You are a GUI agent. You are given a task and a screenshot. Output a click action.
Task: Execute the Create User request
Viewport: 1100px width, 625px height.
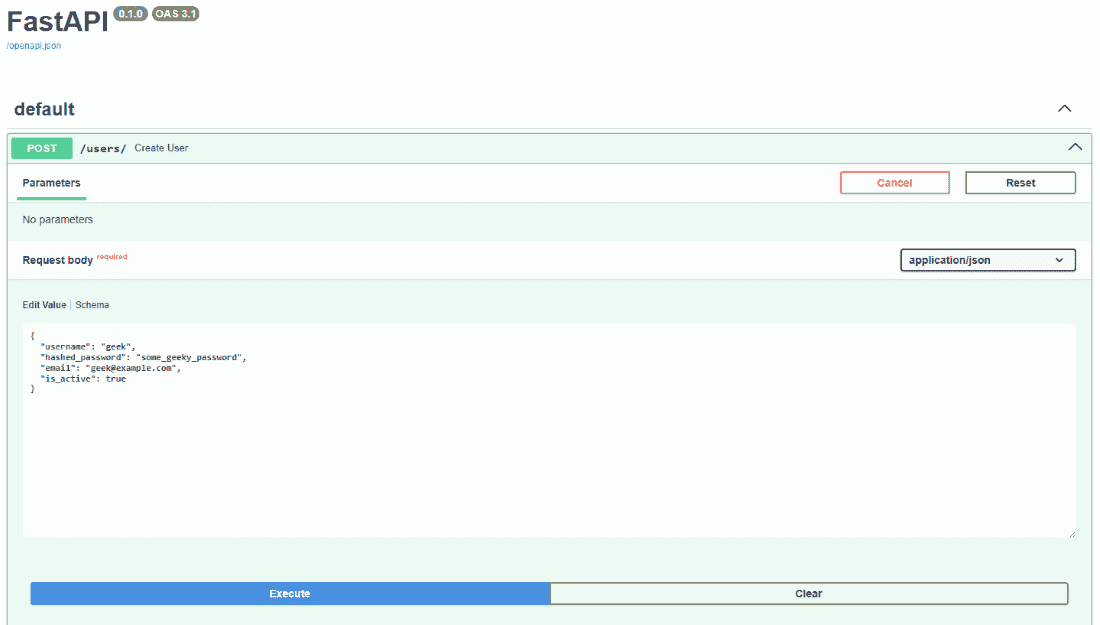pyautogui.click(x=289, y=593)
